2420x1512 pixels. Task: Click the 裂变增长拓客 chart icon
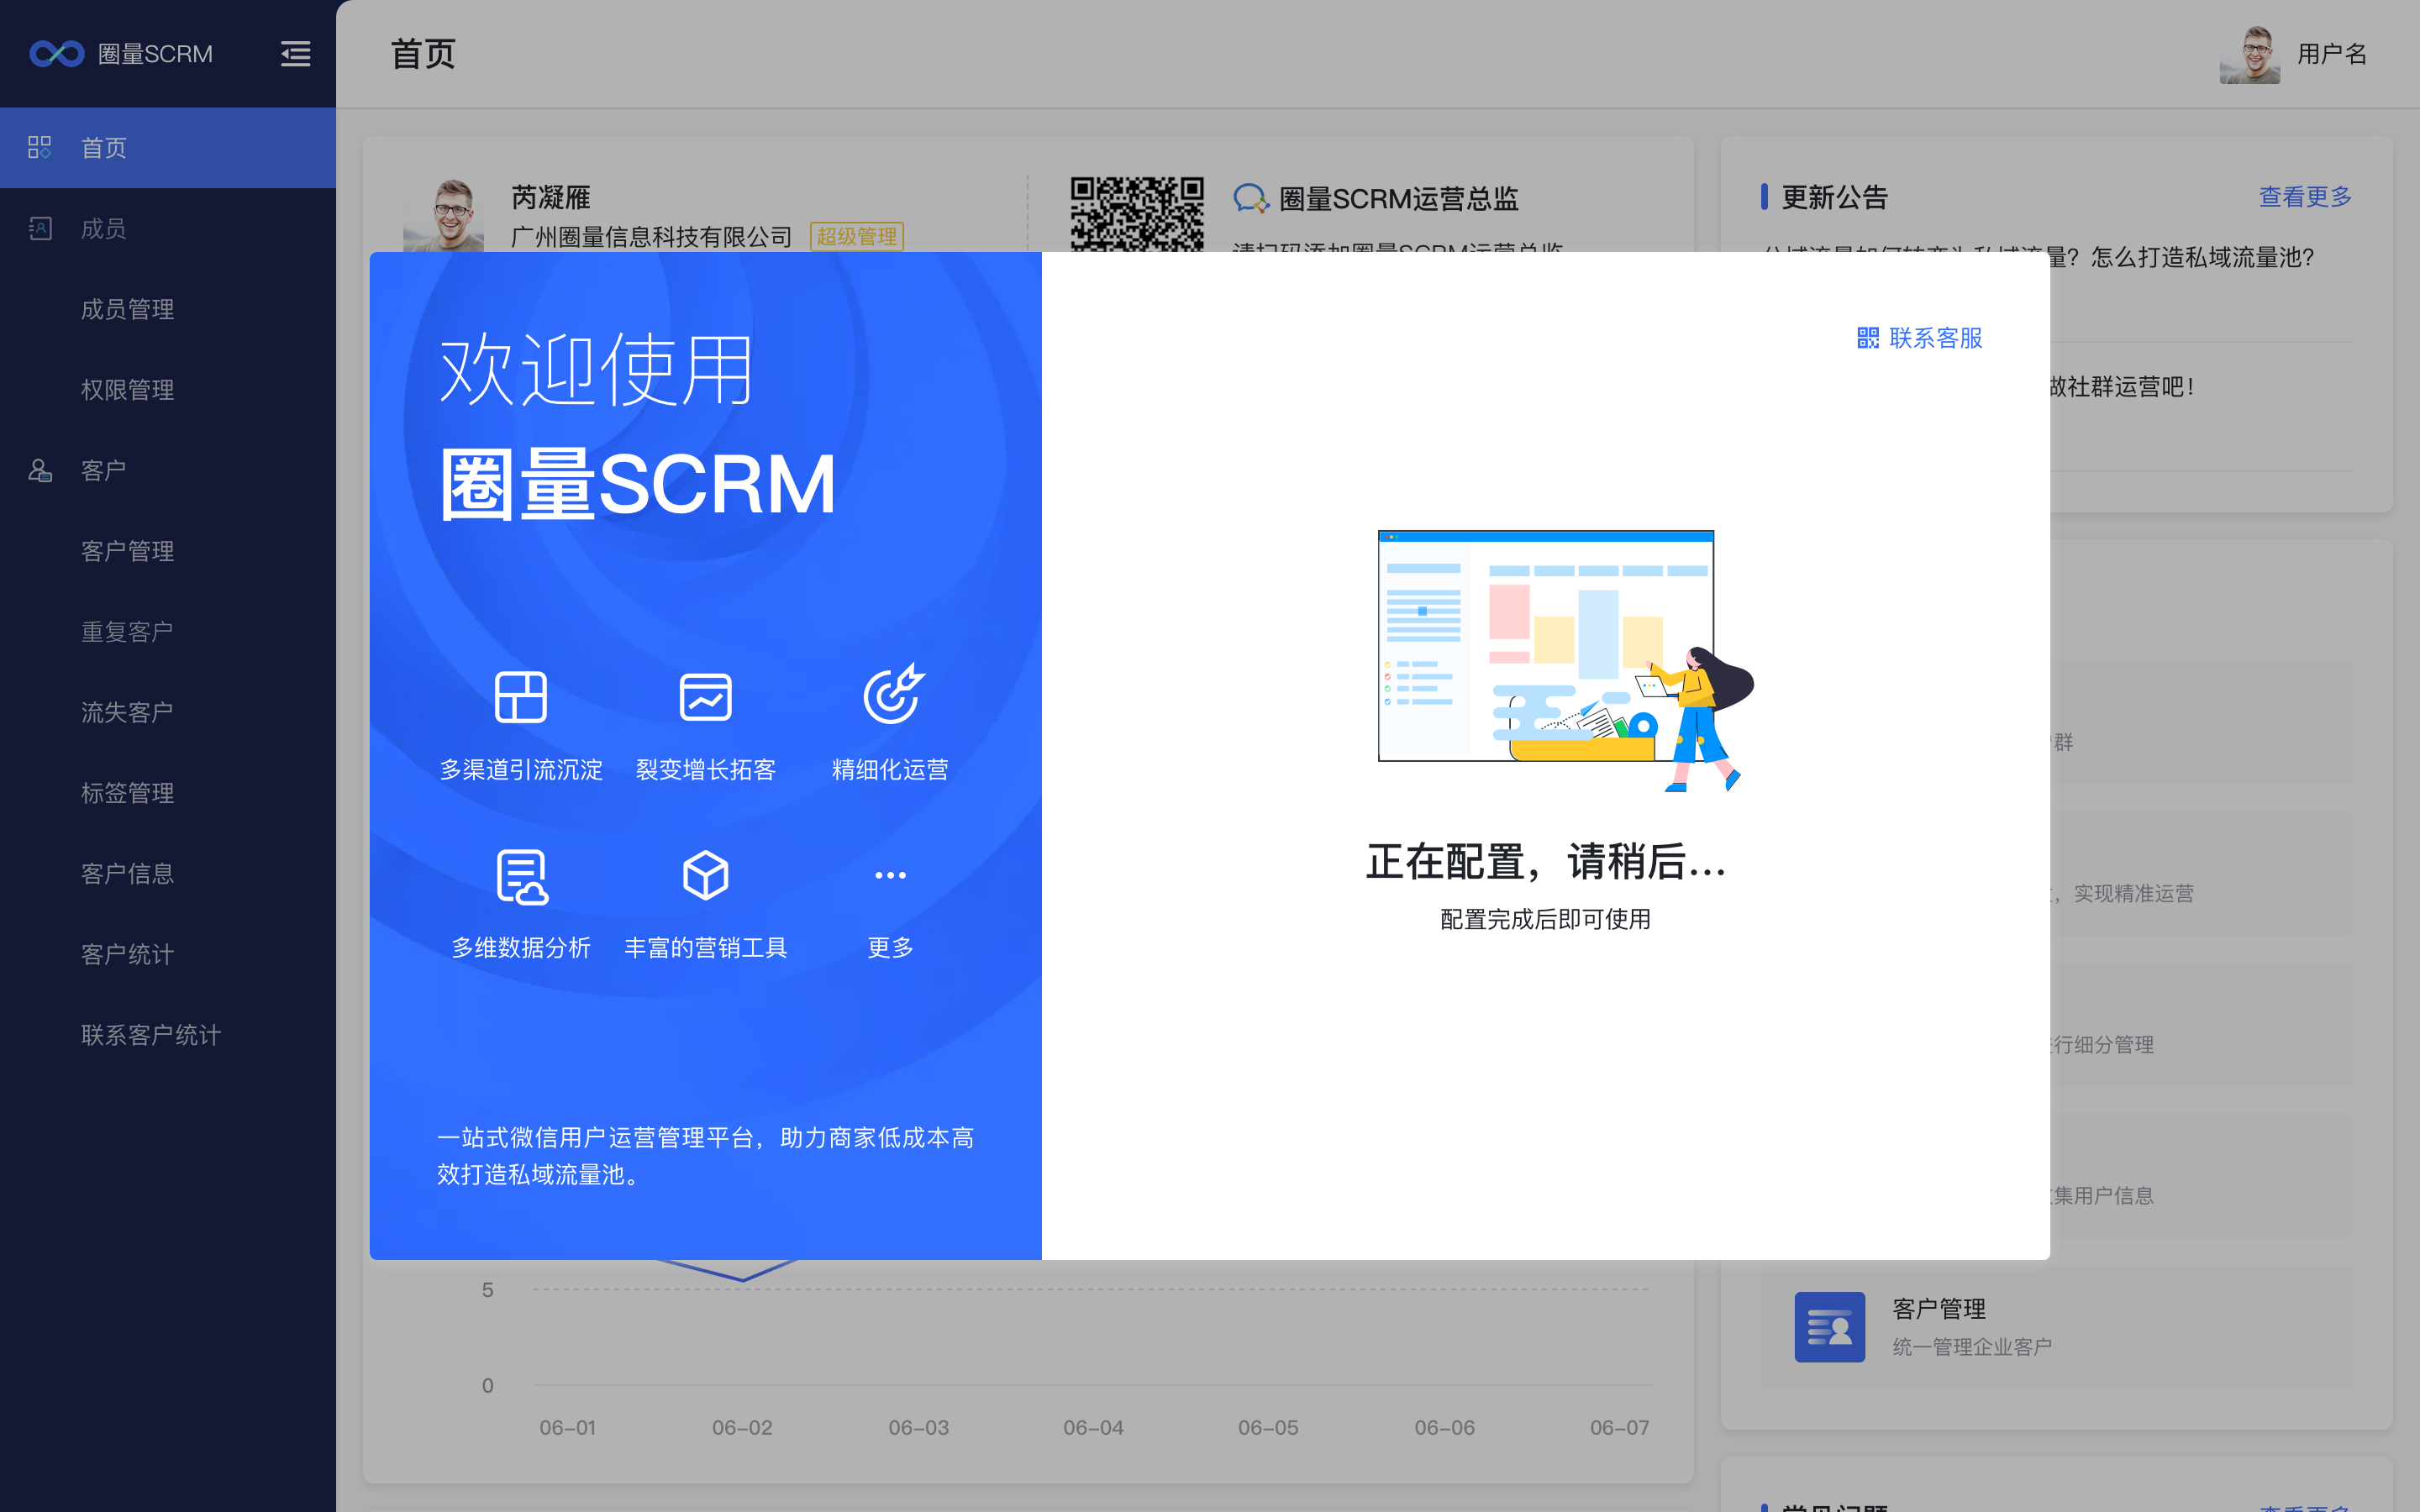[705, 697]
